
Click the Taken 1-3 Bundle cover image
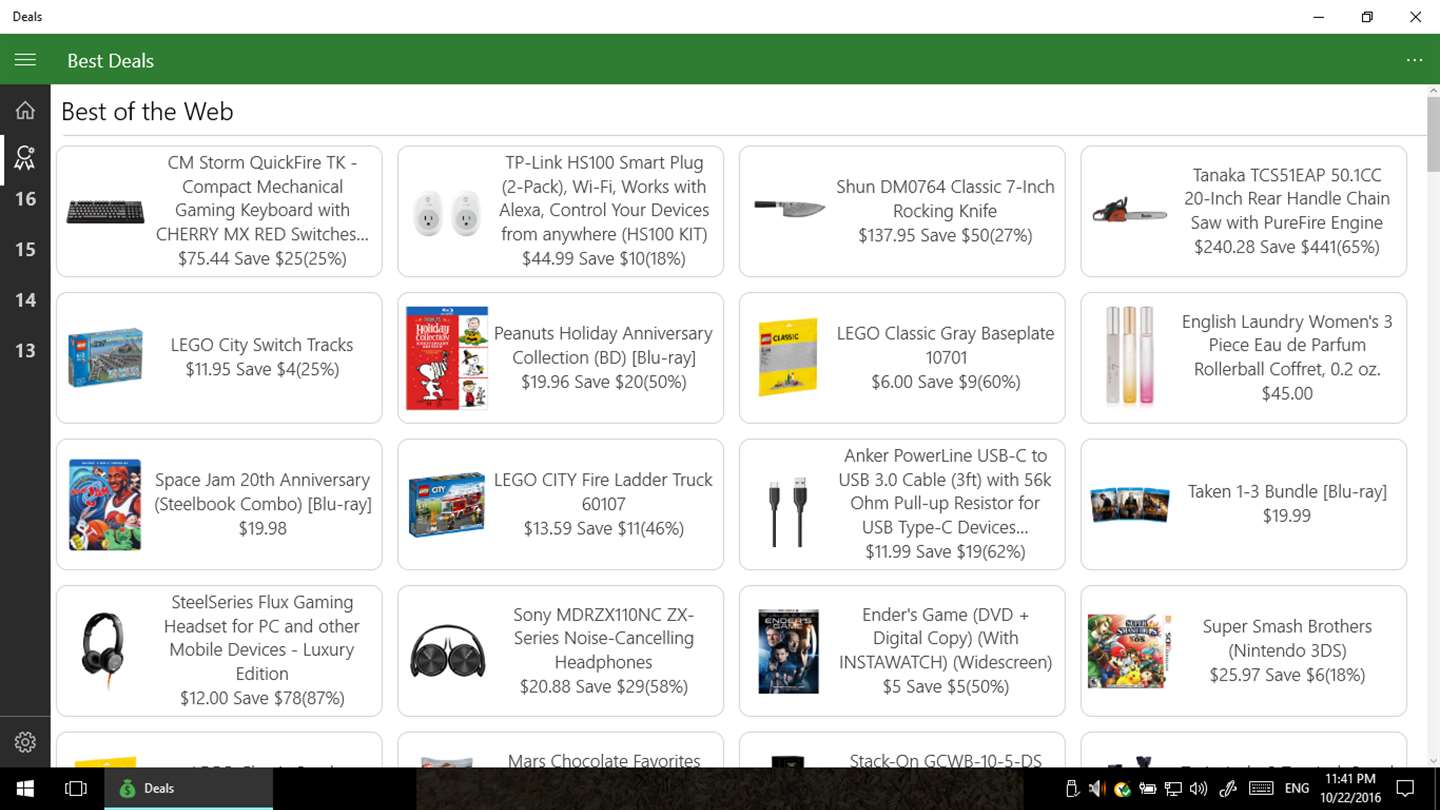(x=1129, y=504)
